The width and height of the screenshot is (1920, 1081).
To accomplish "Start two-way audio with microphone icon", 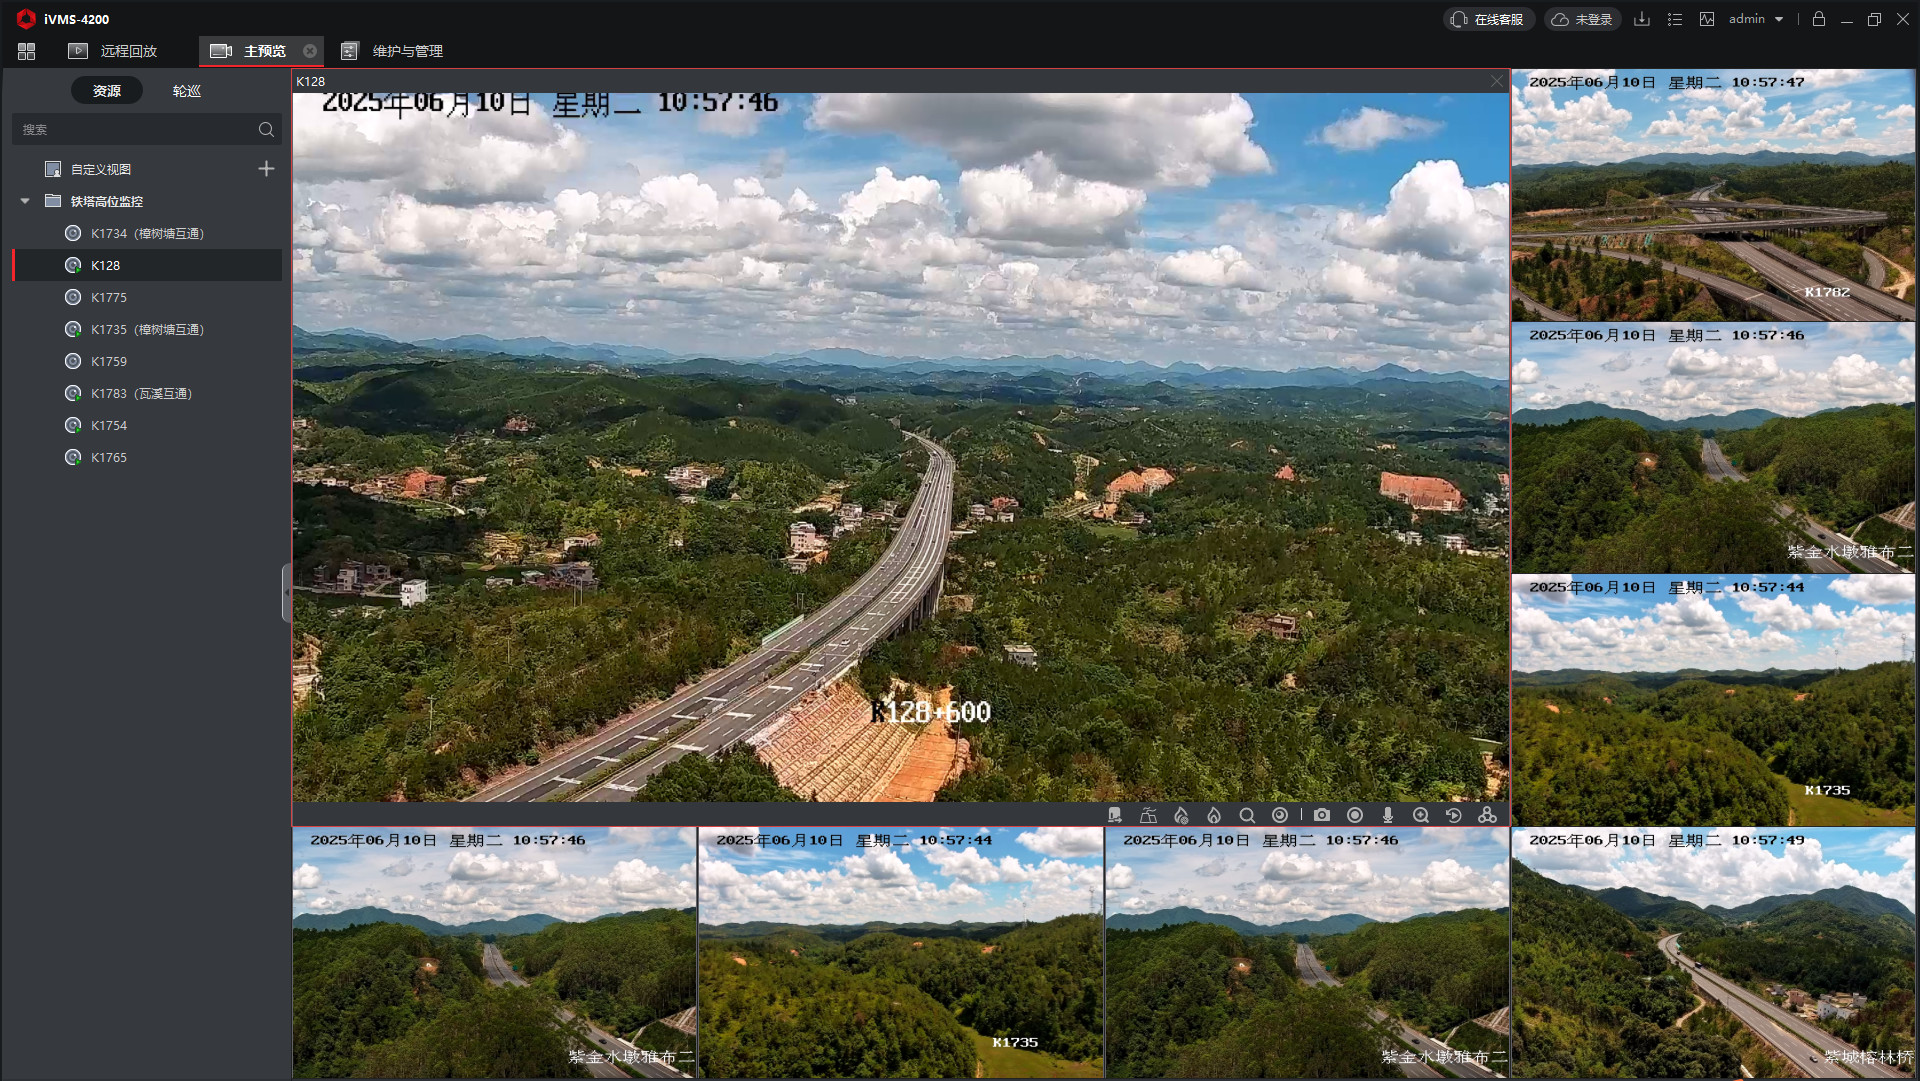I will pos(1388,815).
